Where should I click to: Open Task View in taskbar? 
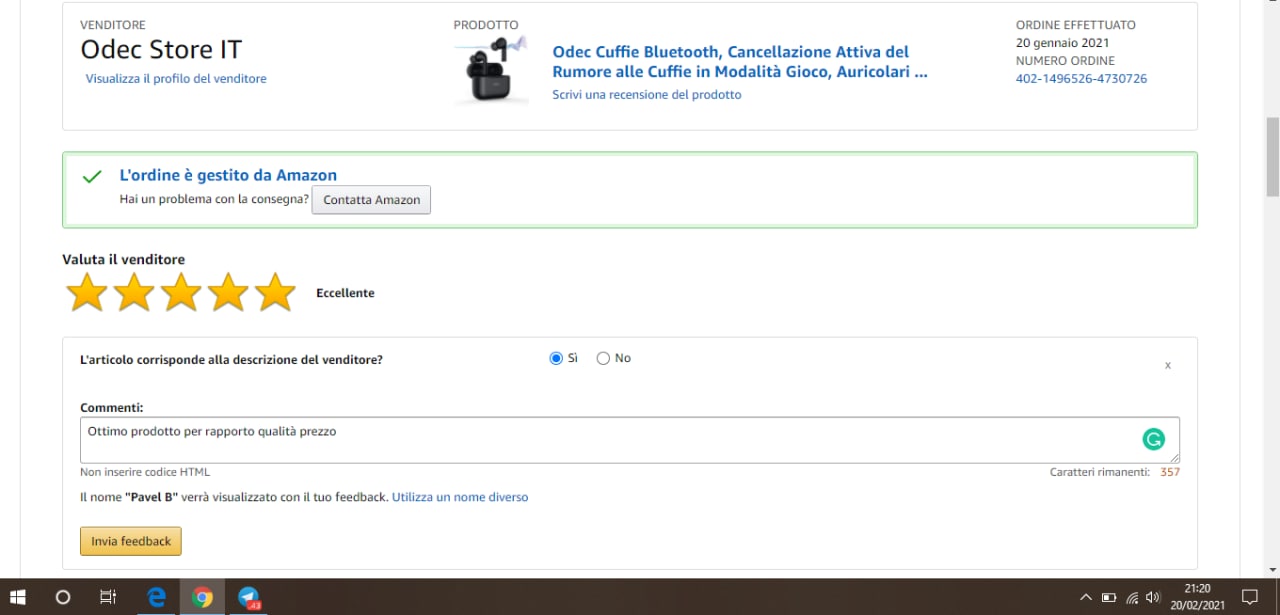[x=108, y=597]
